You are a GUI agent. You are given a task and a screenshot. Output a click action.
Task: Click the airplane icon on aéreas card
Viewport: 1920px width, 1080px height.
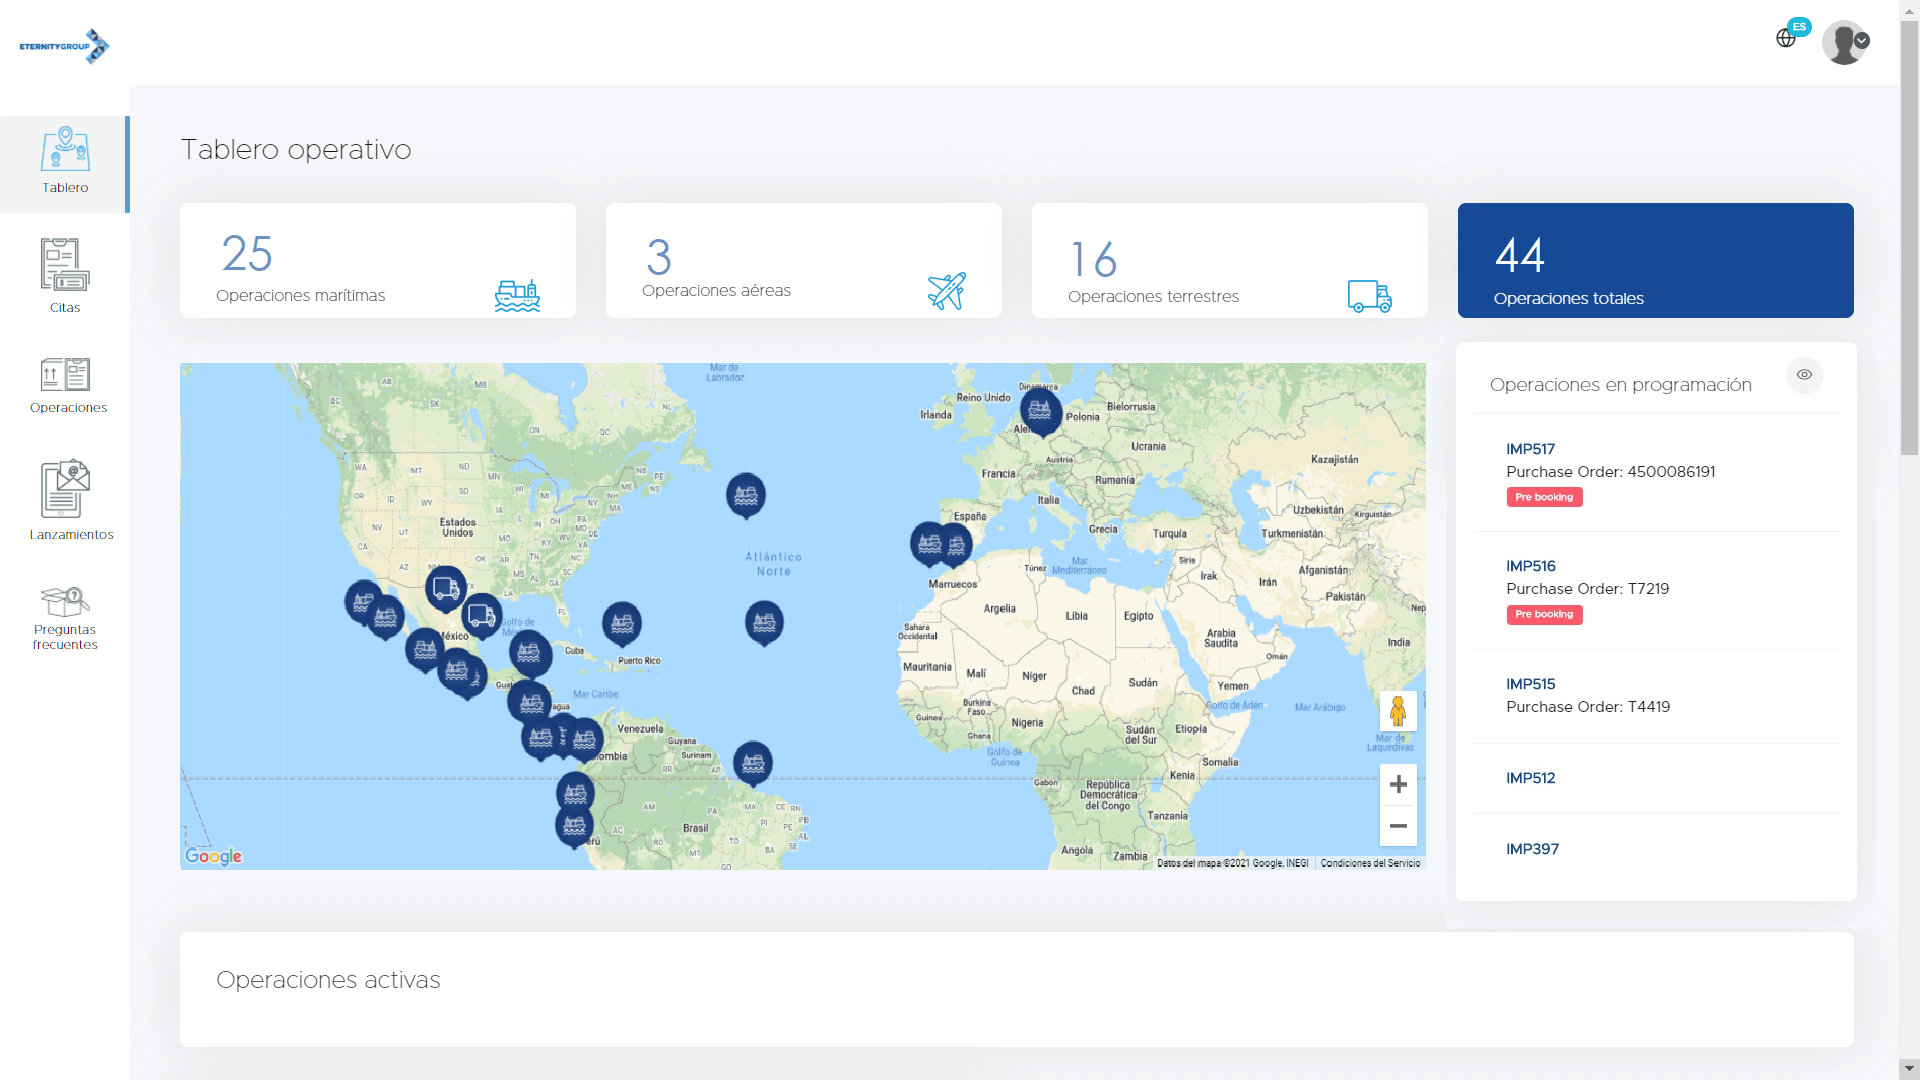tap(946, 291)
